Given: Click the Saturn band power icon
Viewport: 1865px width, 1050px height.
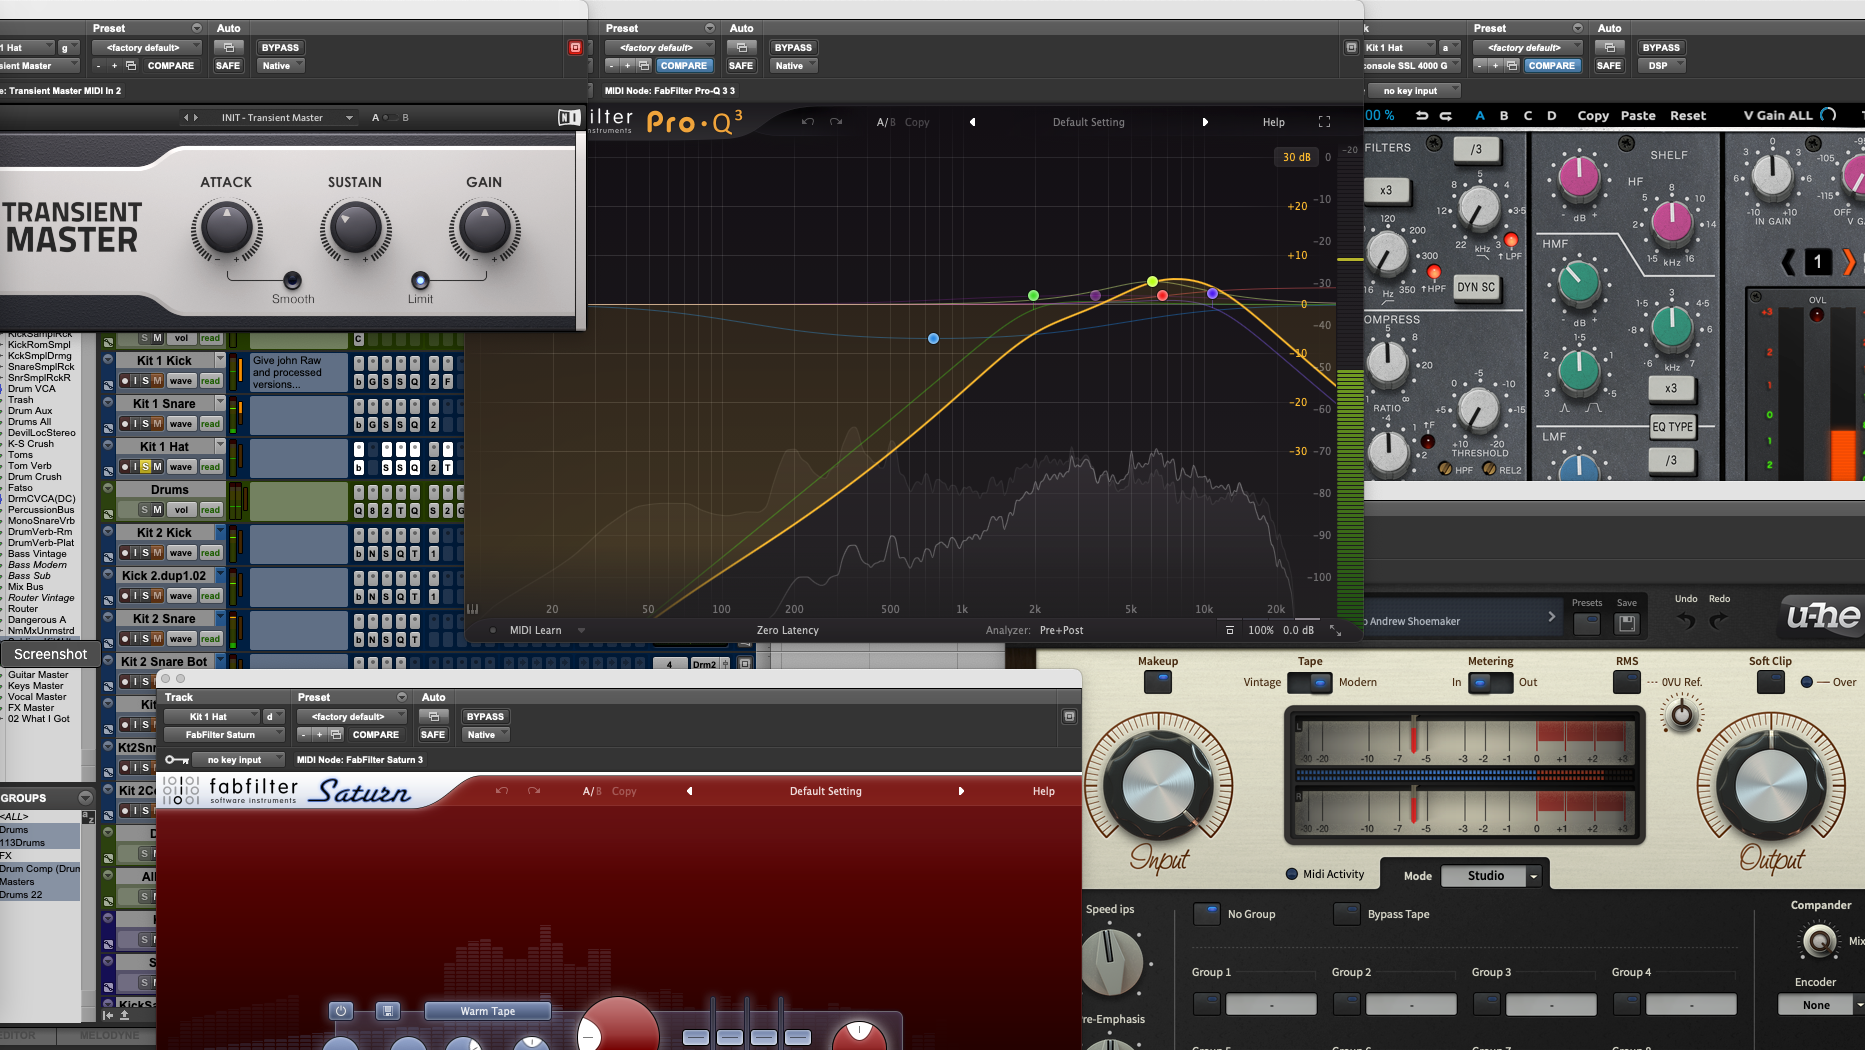Looking at the screenshot, I should (x=340, y=1011).
